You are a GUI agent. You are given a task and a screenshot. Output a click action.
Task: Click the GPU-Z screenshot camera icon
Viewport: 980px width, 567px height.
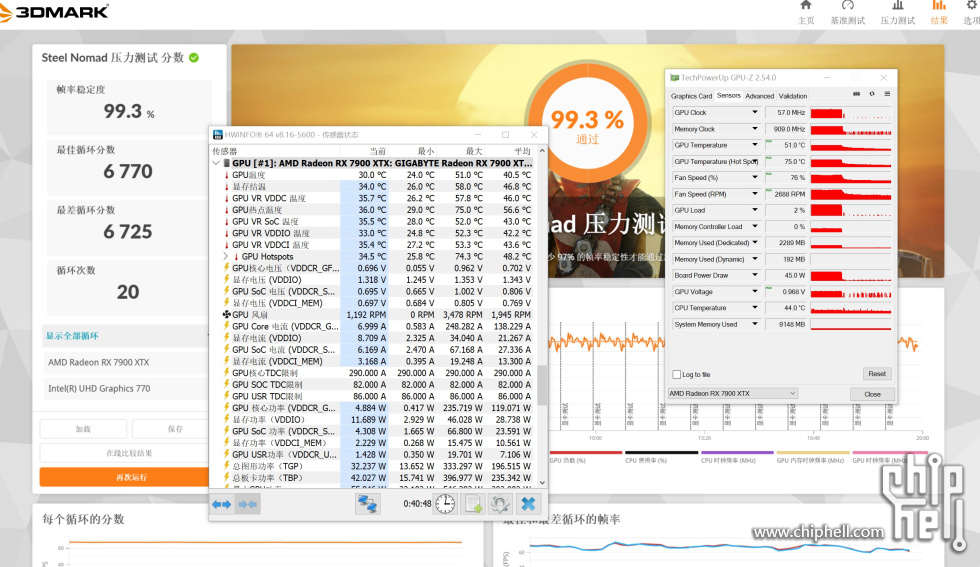(x=856, y=94)
